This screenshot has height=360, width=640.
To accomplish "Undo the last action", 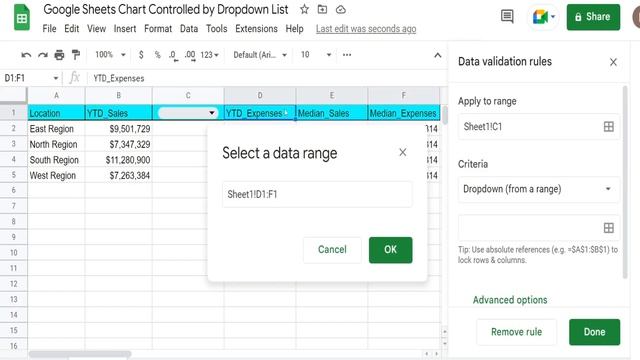I will pyautogui.click(x=26, y=55).
